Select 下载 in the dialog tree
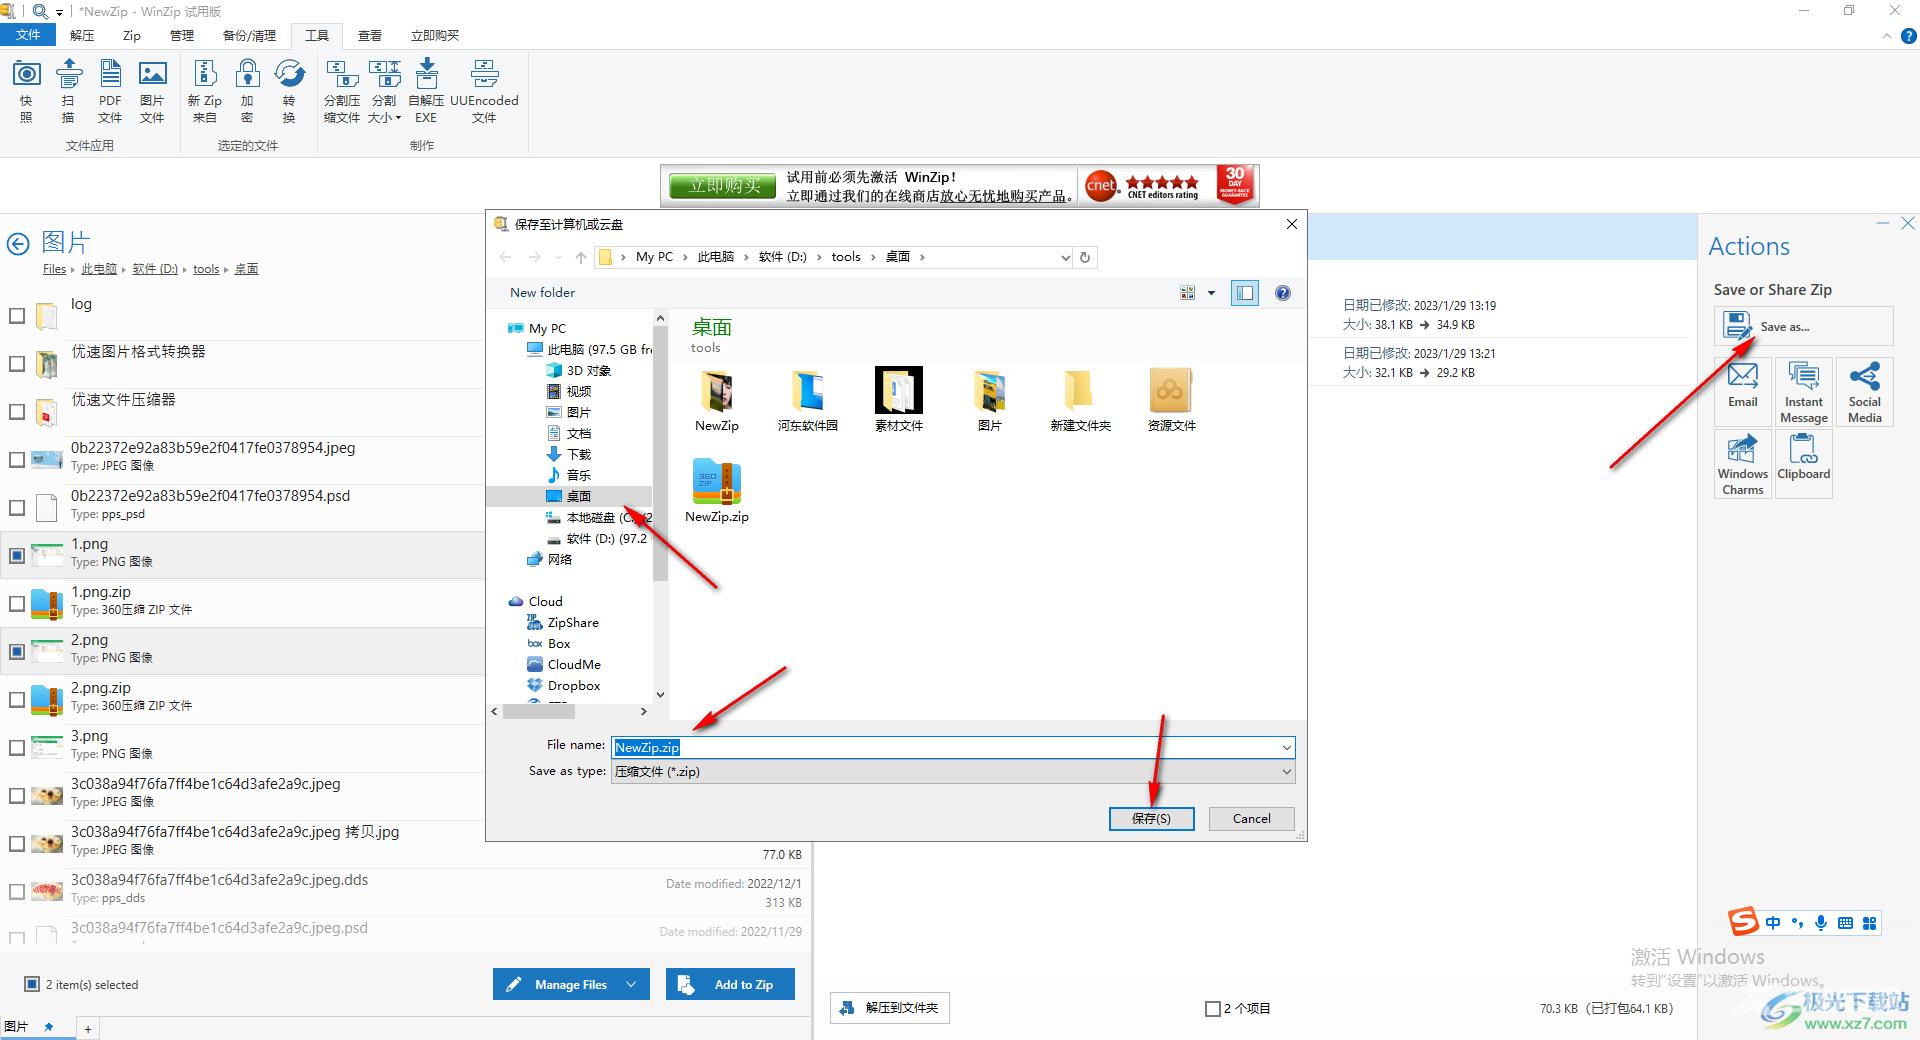 tap(579, 454)
